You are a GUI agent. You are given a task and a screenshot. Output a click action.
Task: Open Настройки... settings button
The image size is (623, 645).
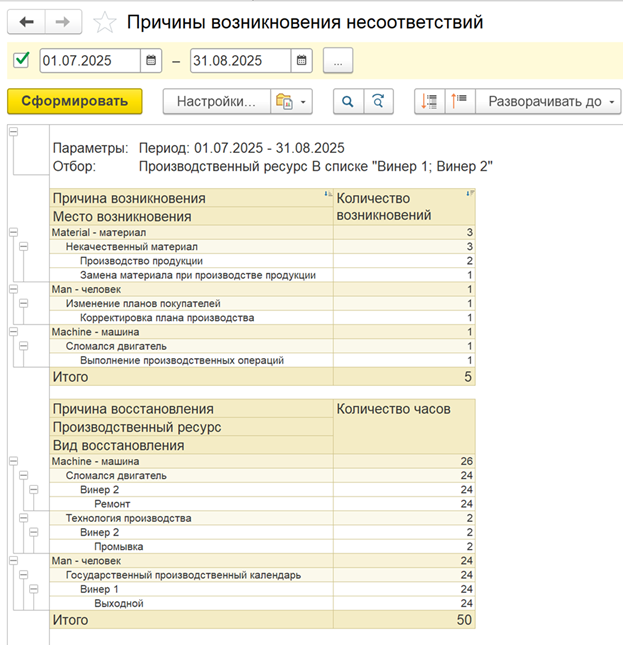(217, 101)
